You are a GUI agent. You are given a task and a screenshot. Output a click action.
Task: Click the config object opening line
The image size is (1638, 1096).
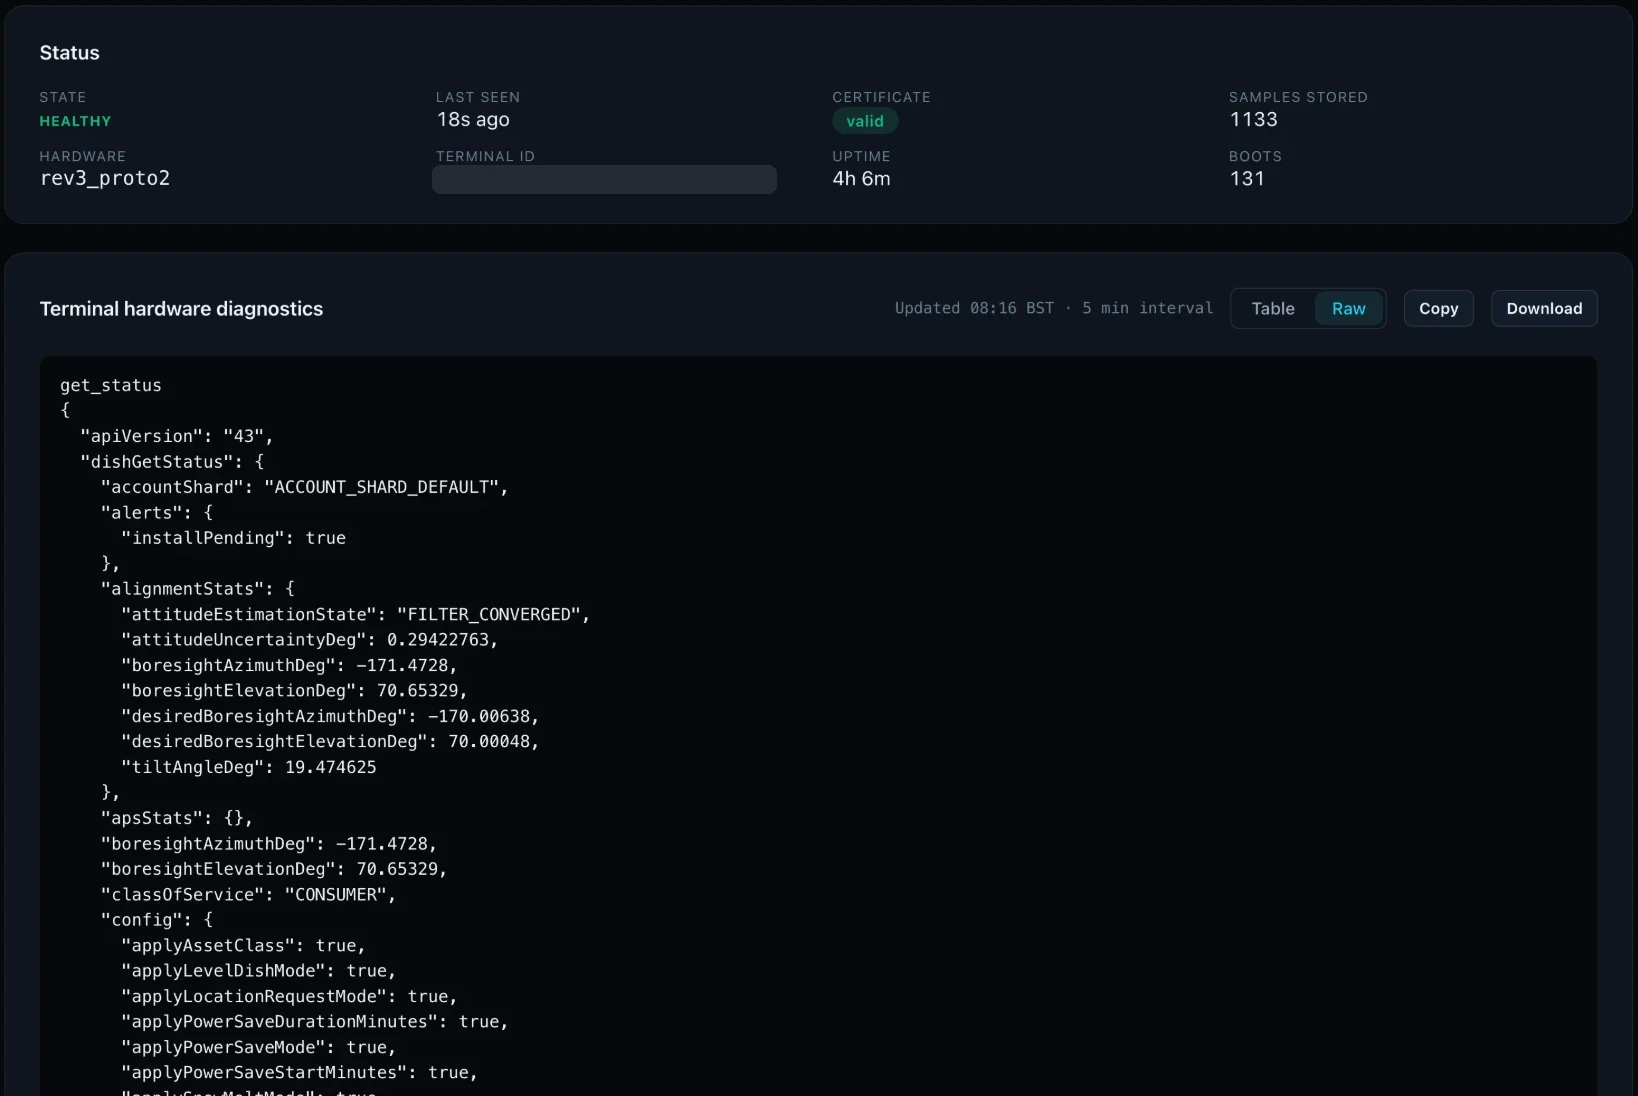click(157, 920)
